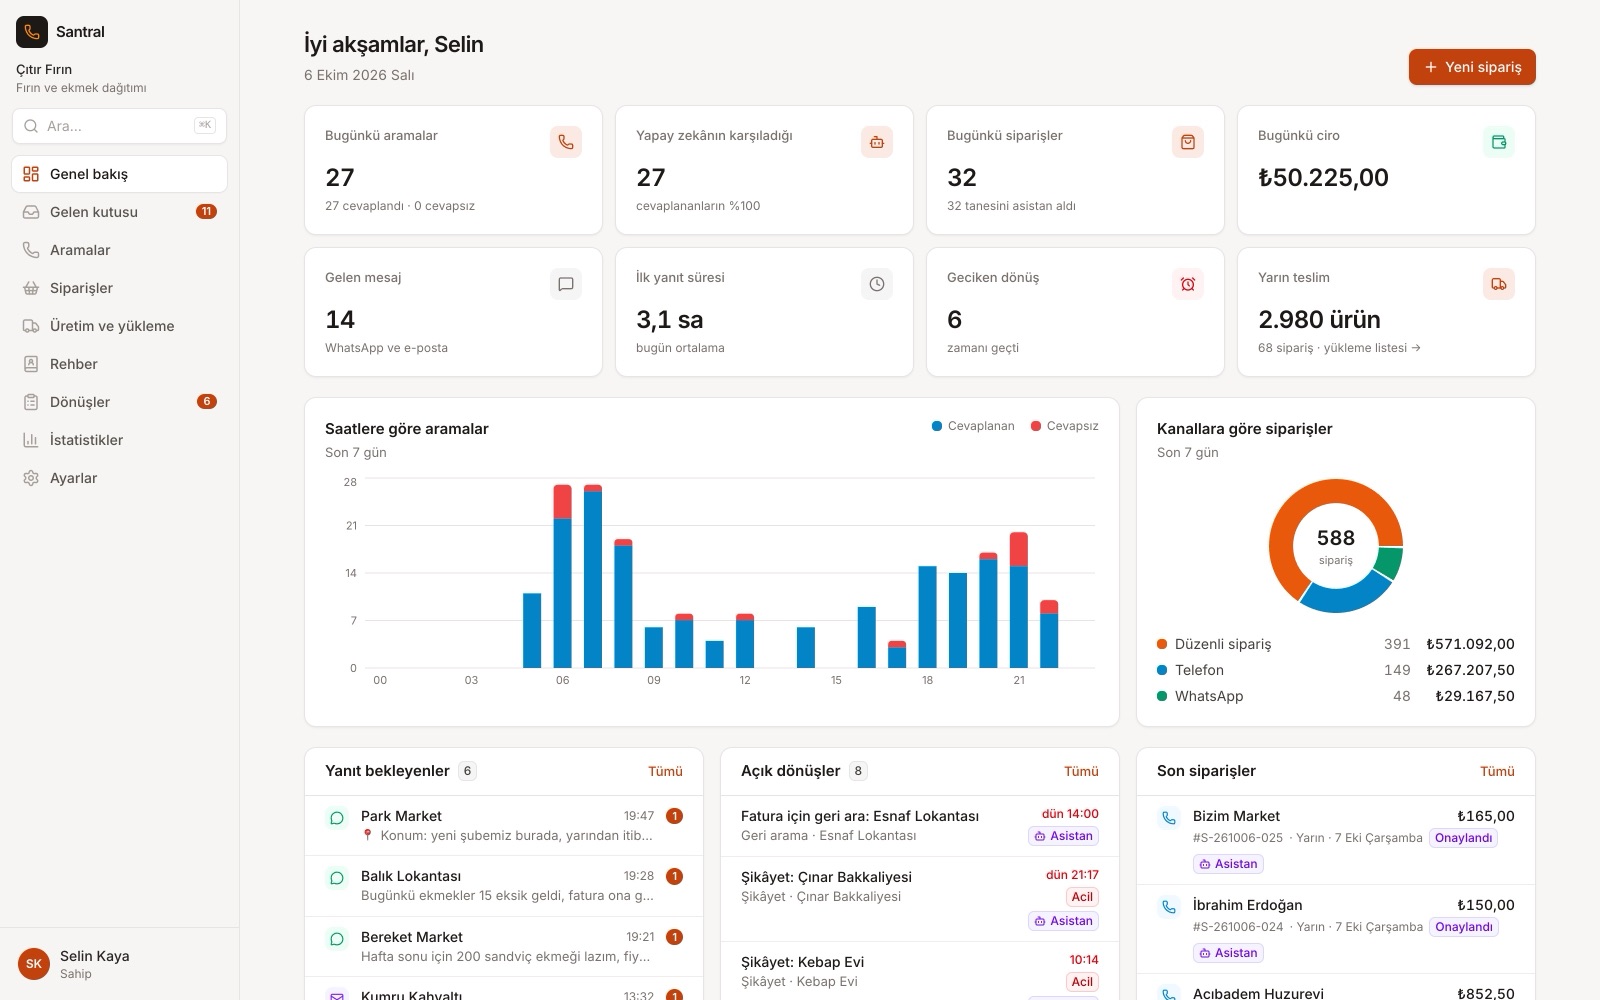Click the Onaylandı badge on Bizim Market order
The width and height of the screenshot is (1600, 1000).
[x=1464, y=838]
